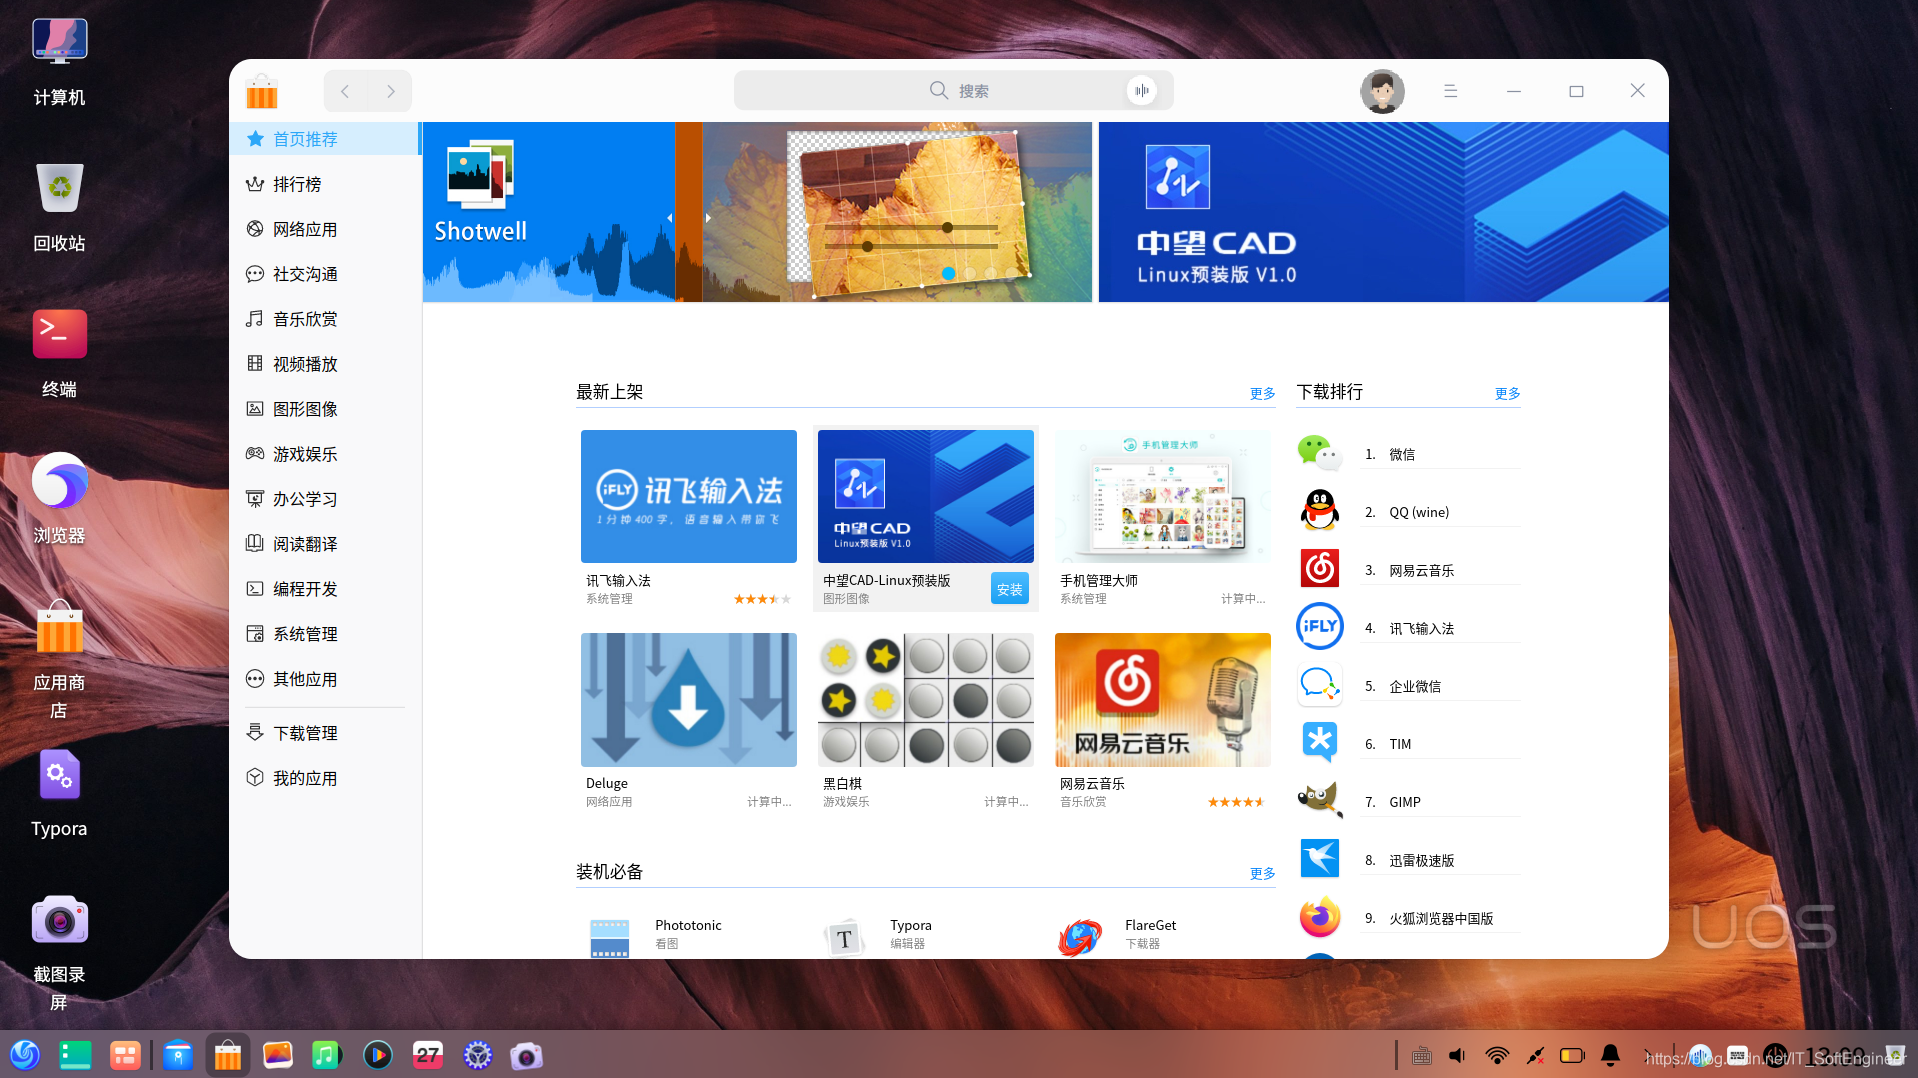Open 浏览器 desktop icon
Image resolution: width=1918 pixels, height=1078 pixels.
pos(59,500)
